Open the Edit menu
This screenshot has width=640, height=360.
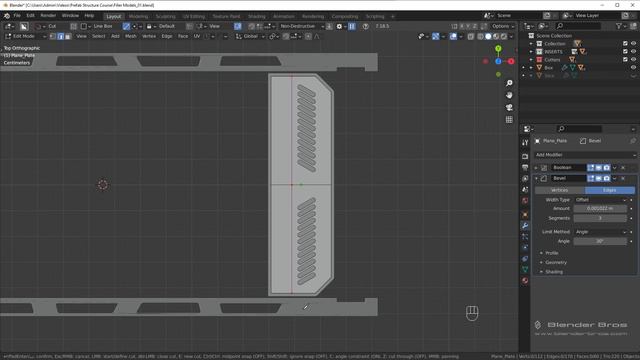tap(31, 16)
